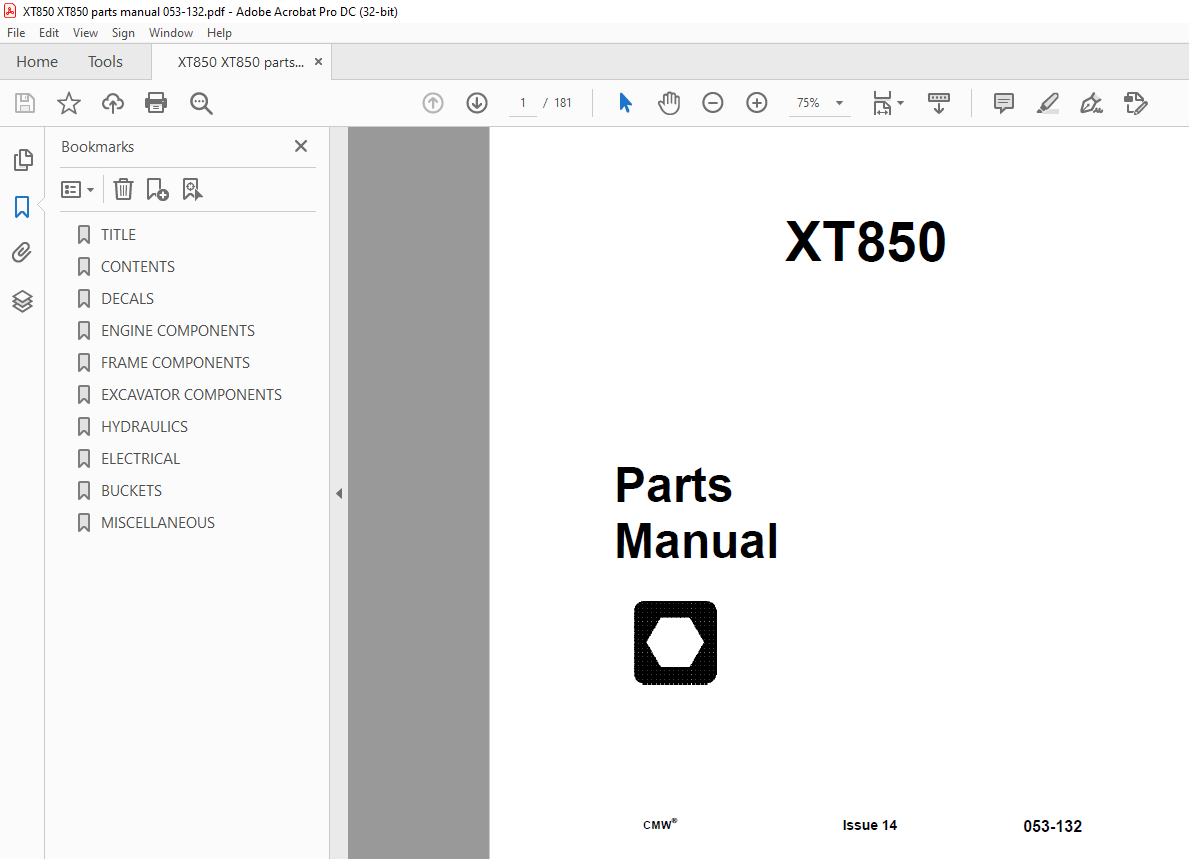This screenshot has height=859, width=1189.
Task: Click the Save file icon
Action: coord(25,103)
